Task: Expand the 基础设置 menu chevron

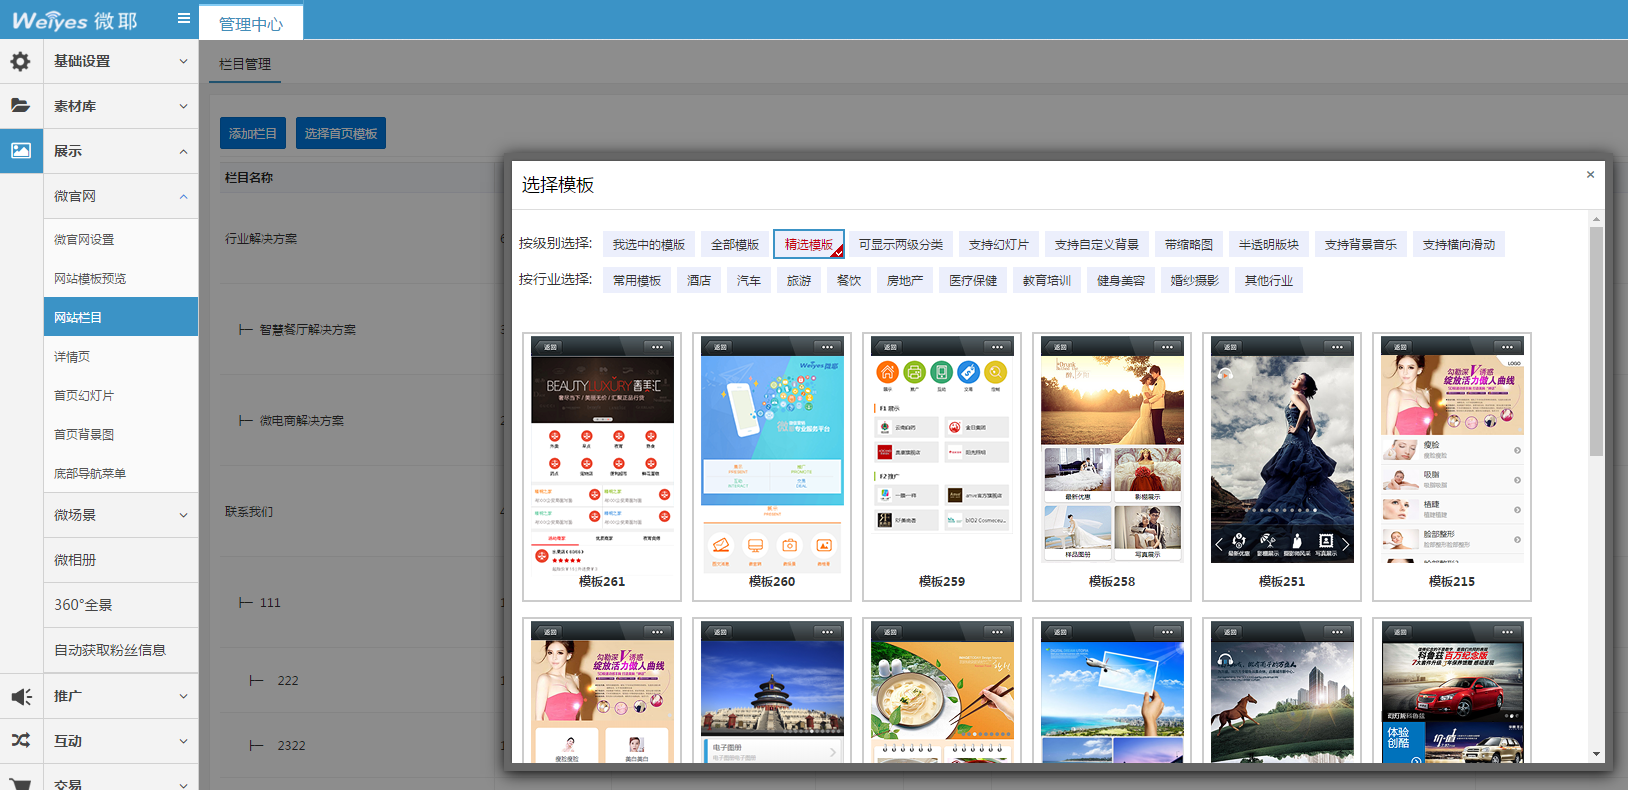Action: point(183,61)
